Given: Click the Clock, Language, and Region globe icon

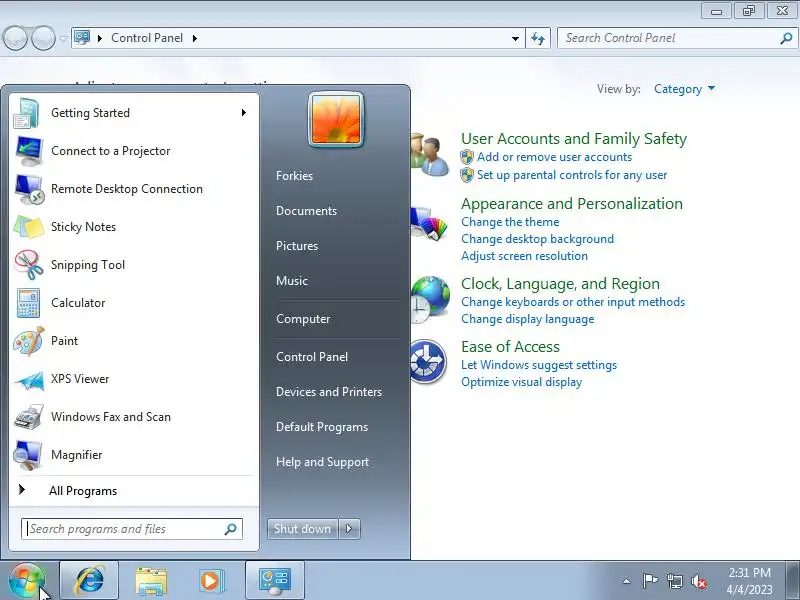Looking at the screenshot, I should point(430,299).
